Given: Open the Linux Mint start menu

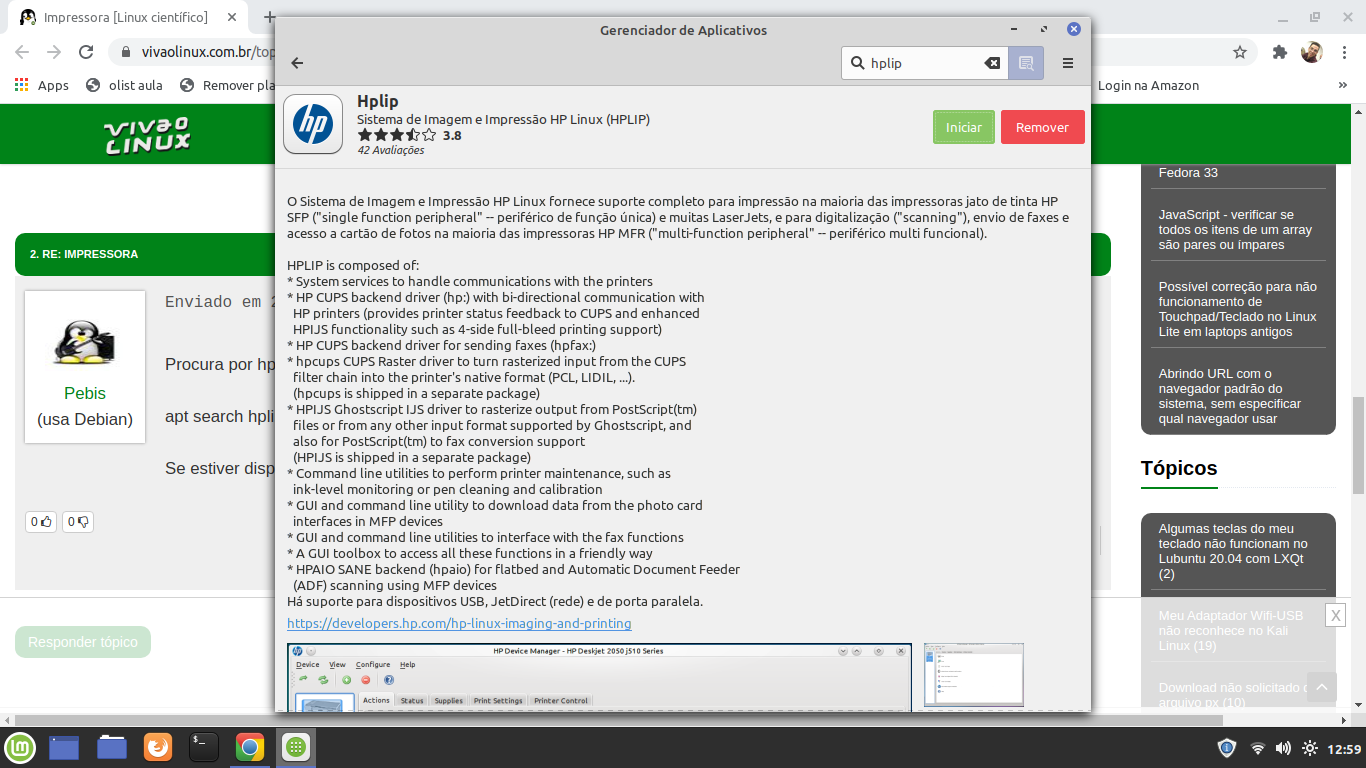Looking at the screenshot, I should [x=20, y=747].
